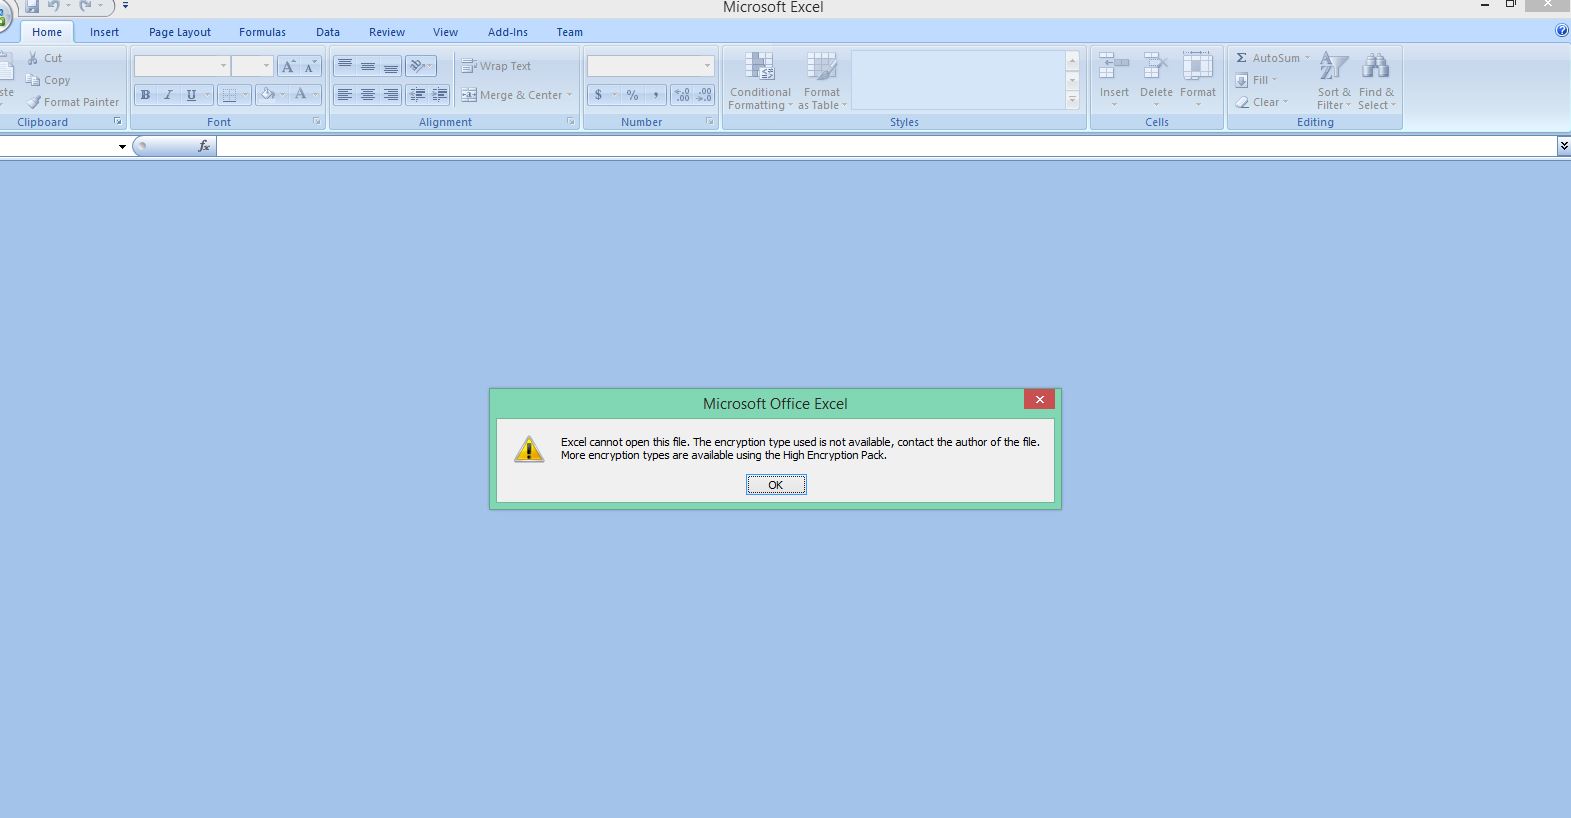
Task: Toggle Align Text Left
Action: coord(345,95)
